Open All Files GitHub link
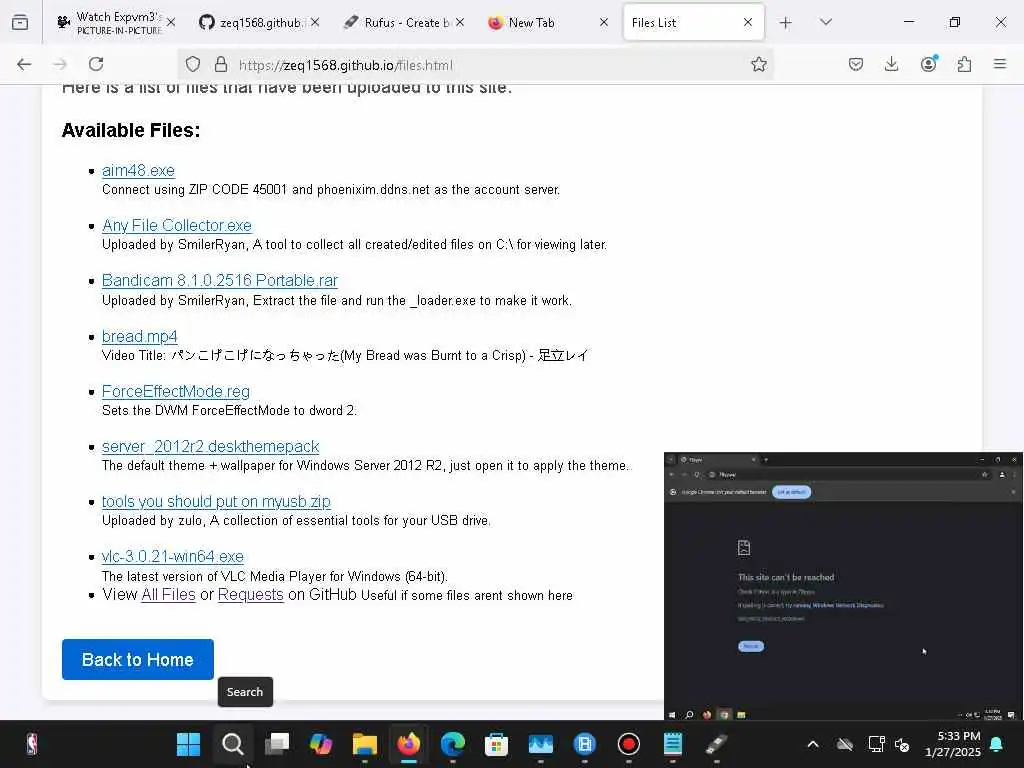The height and width of the screenshot is (768, 1024). click(x=168, y=595)
